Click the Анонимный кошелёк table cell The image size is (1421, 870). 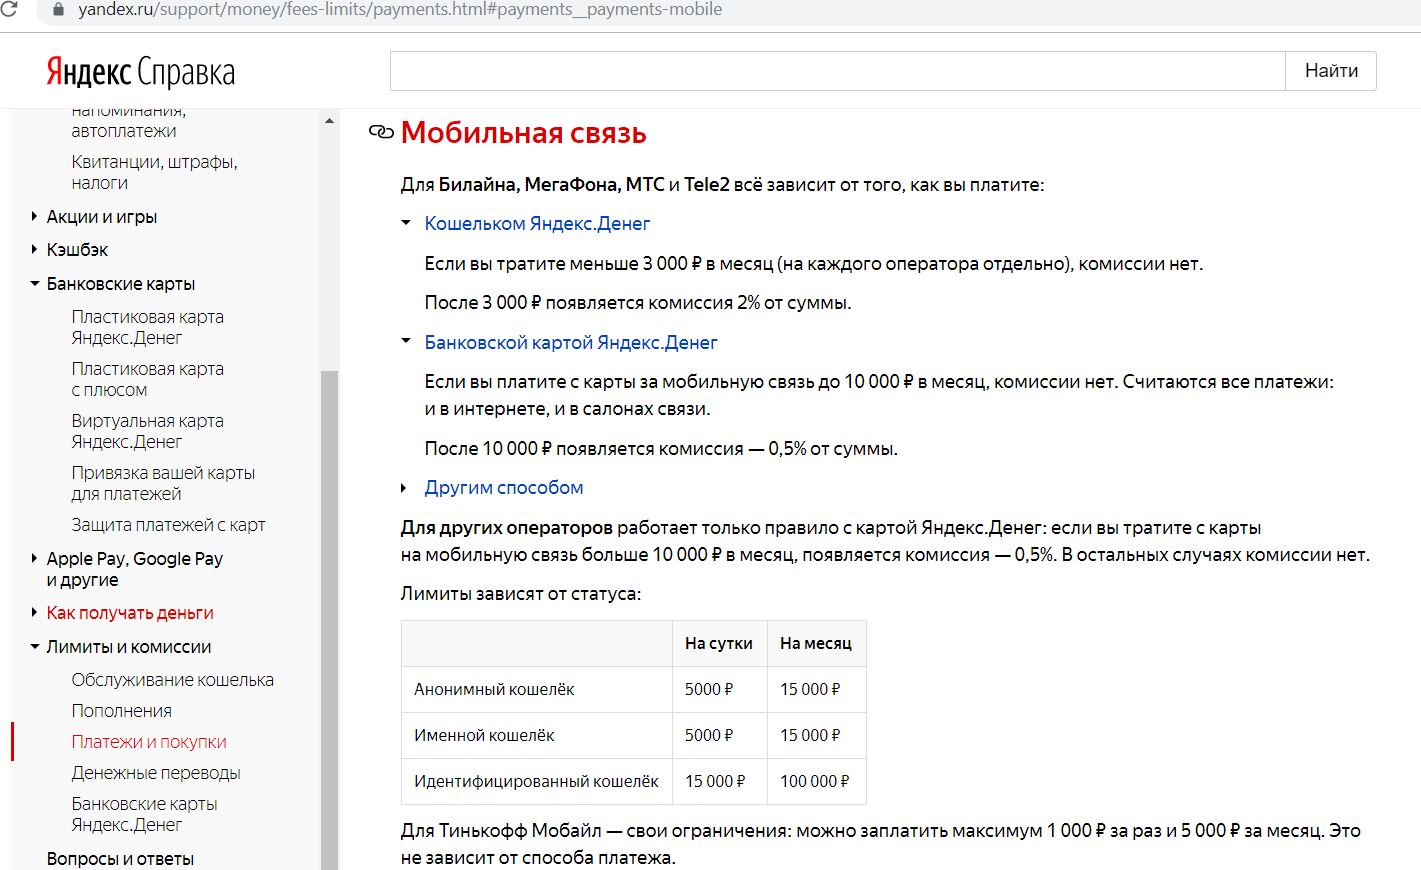537,690
